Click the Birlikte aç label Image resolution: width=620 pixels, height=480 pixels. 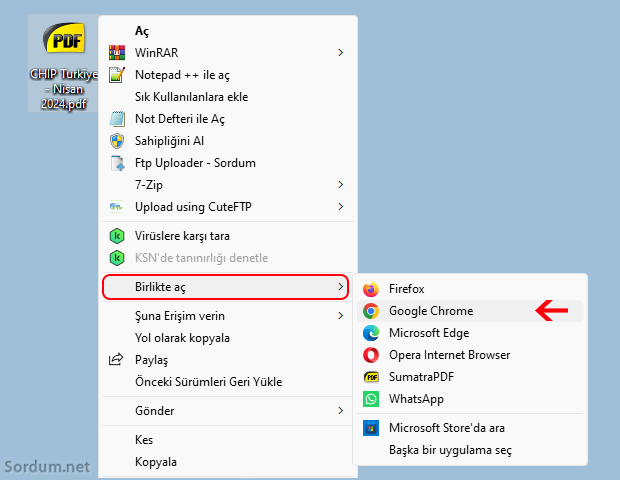(160, 287)
